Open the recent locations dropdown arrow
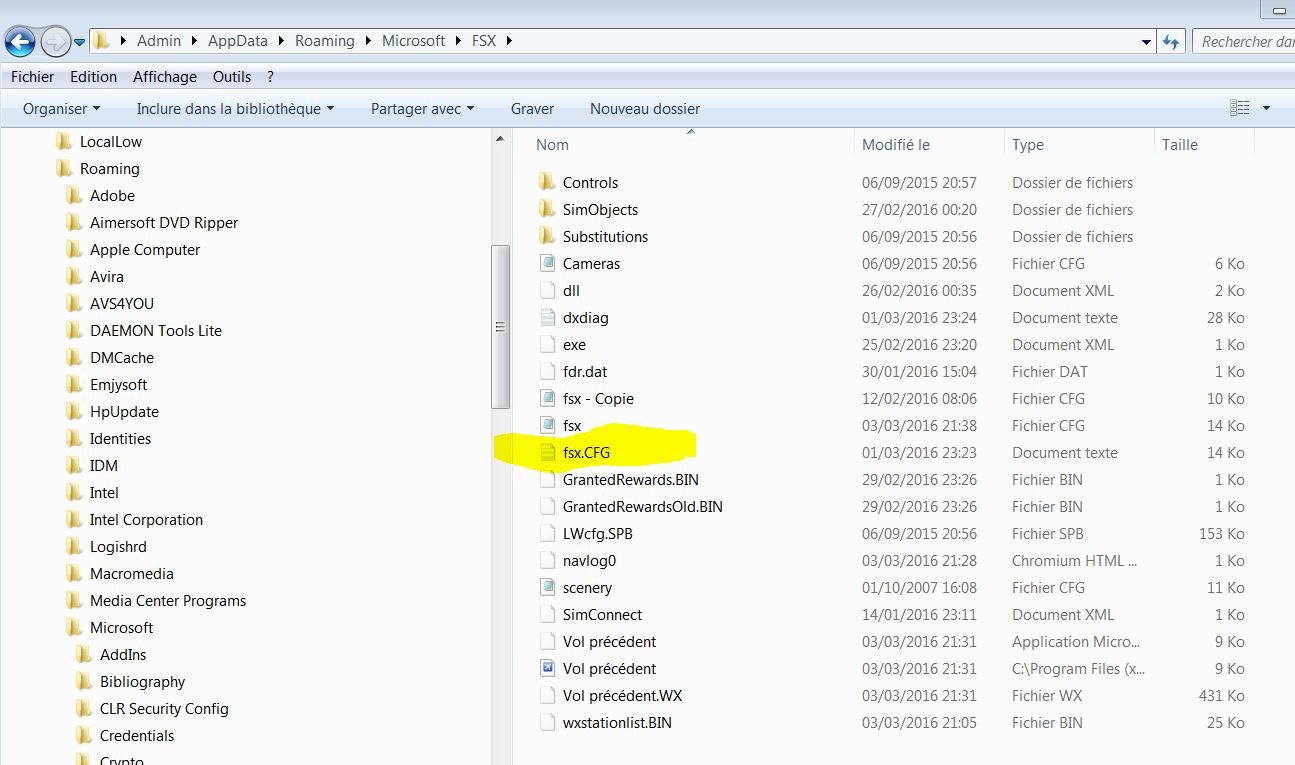The width and height of the screenshot is (1295, 765). coord(80,42)
